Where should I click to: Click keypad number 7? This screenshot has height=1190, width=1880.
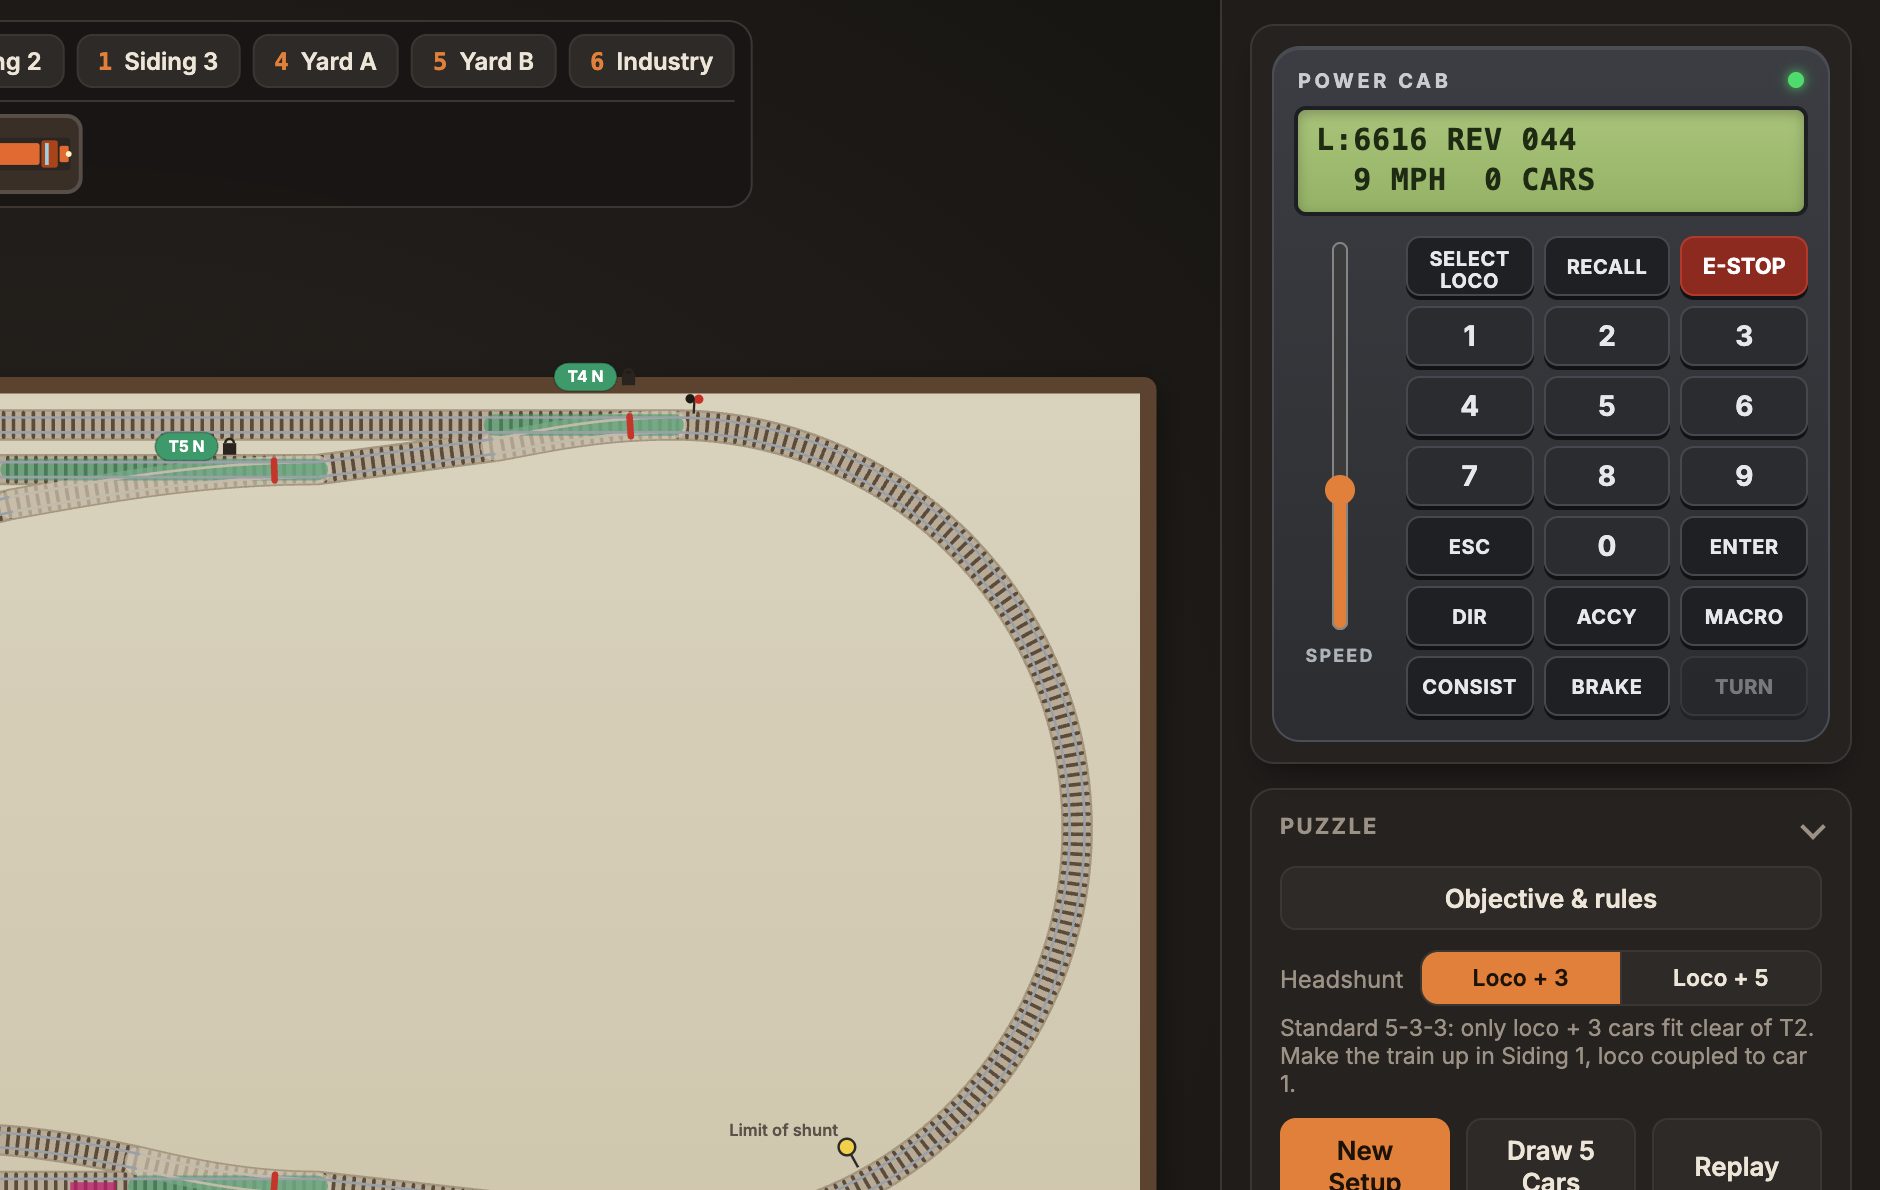pos(1469,476)
